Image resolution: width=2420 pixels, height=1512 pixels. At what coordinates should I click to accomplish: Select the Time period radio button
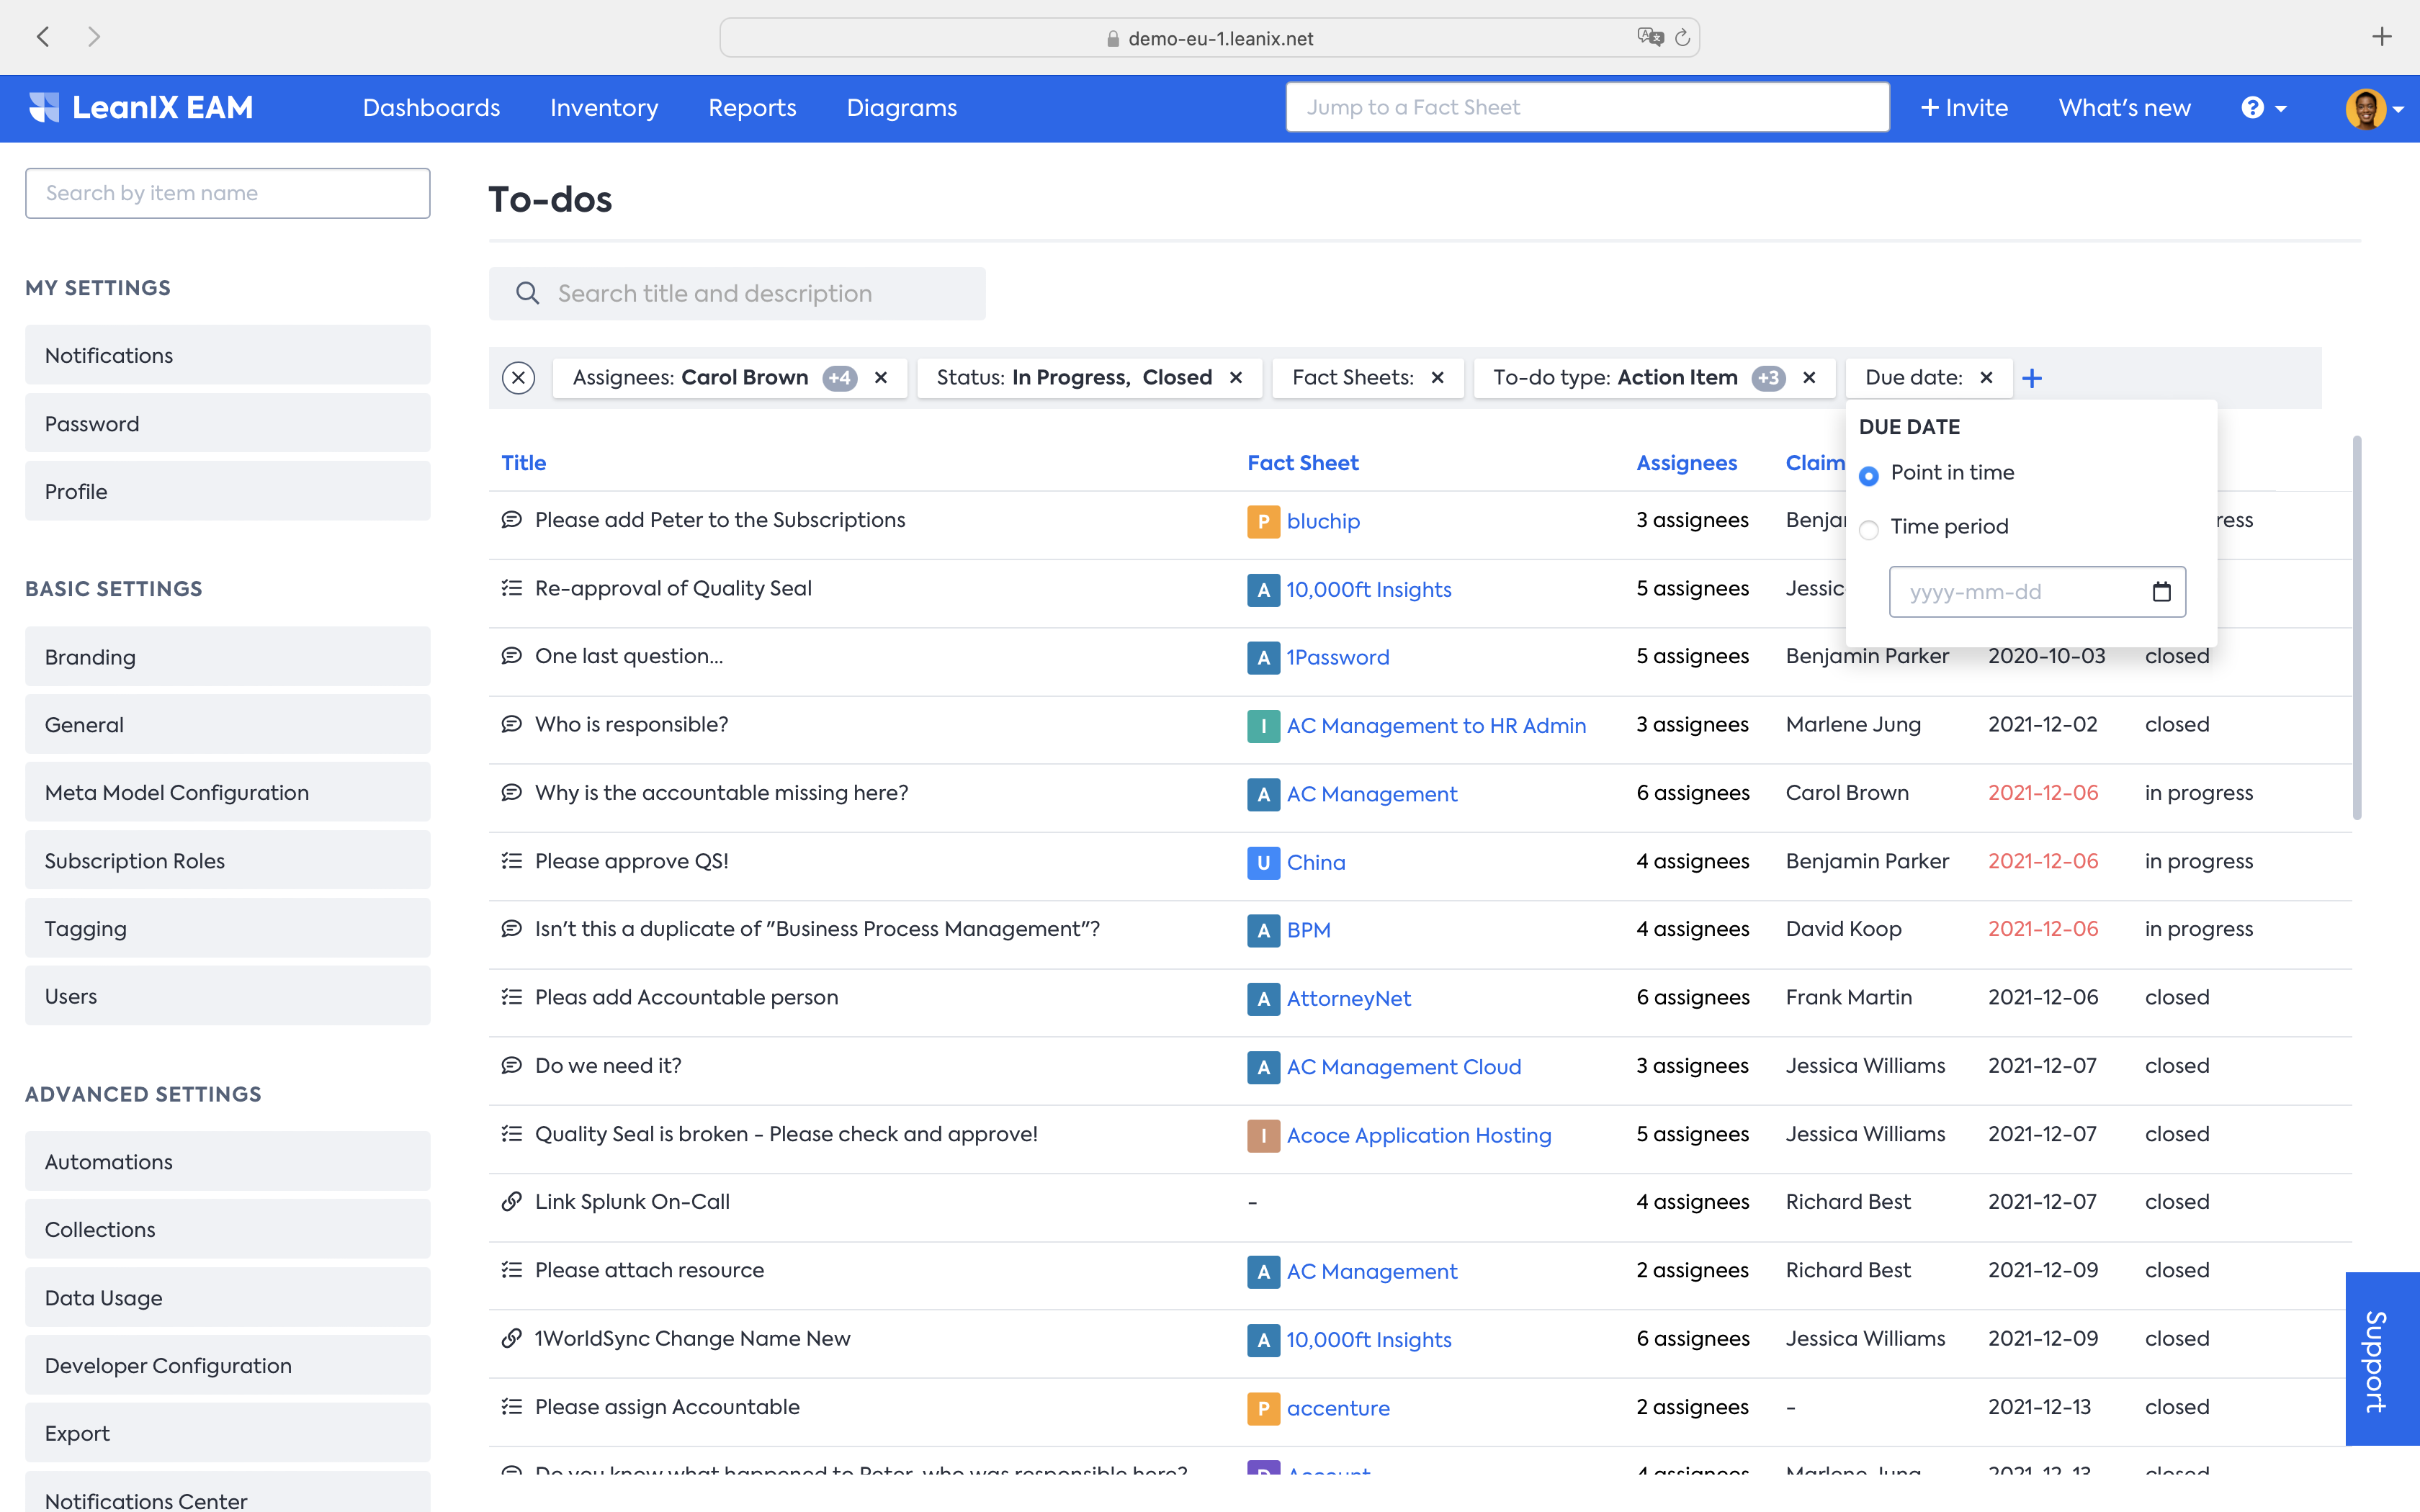pos(1868,529)
